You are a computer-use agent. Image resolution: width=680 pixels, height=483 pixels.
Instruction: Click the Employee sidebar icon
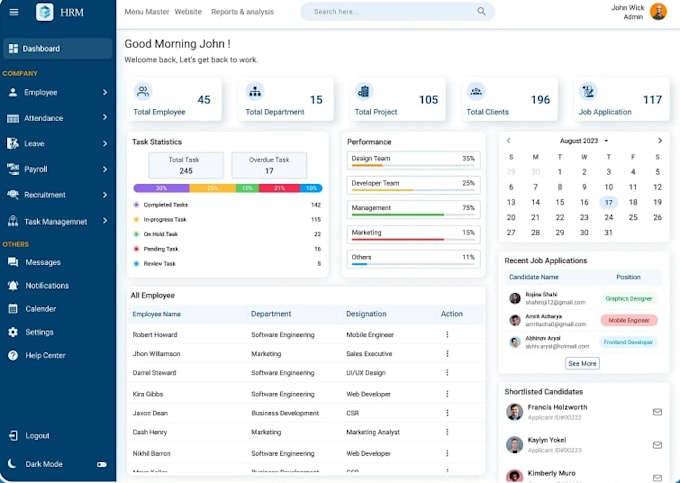(13, 92)
